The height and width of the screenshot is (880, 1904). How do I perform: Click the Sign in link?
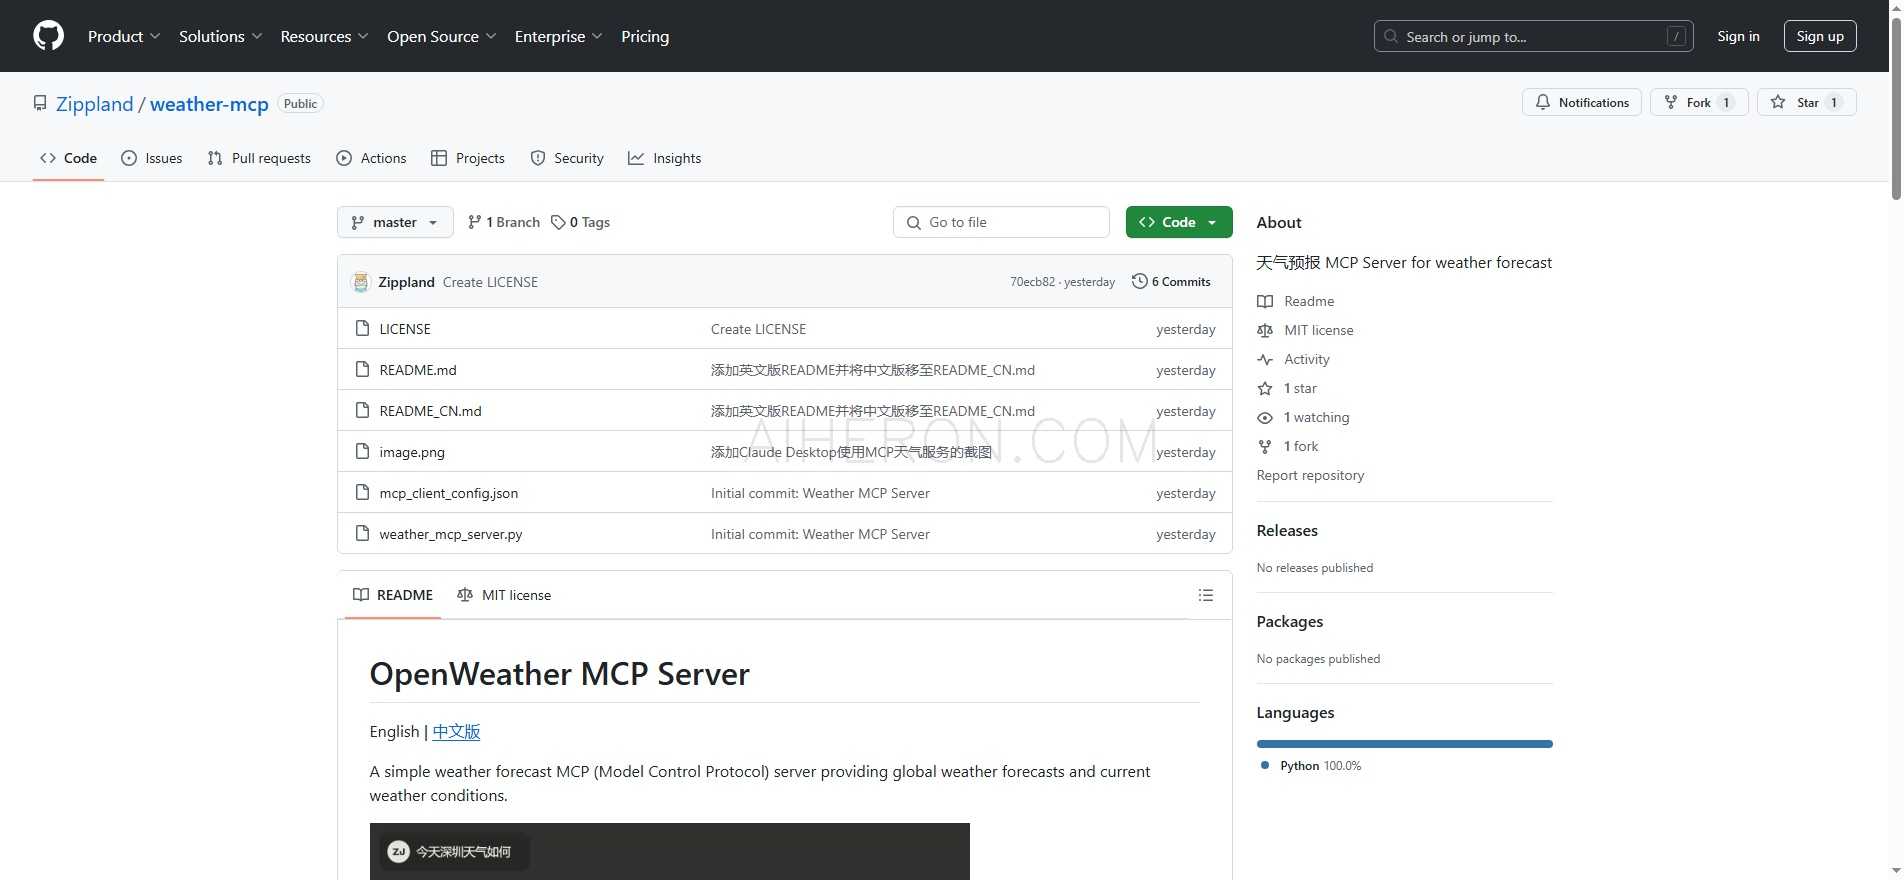tap(1738, 36)
